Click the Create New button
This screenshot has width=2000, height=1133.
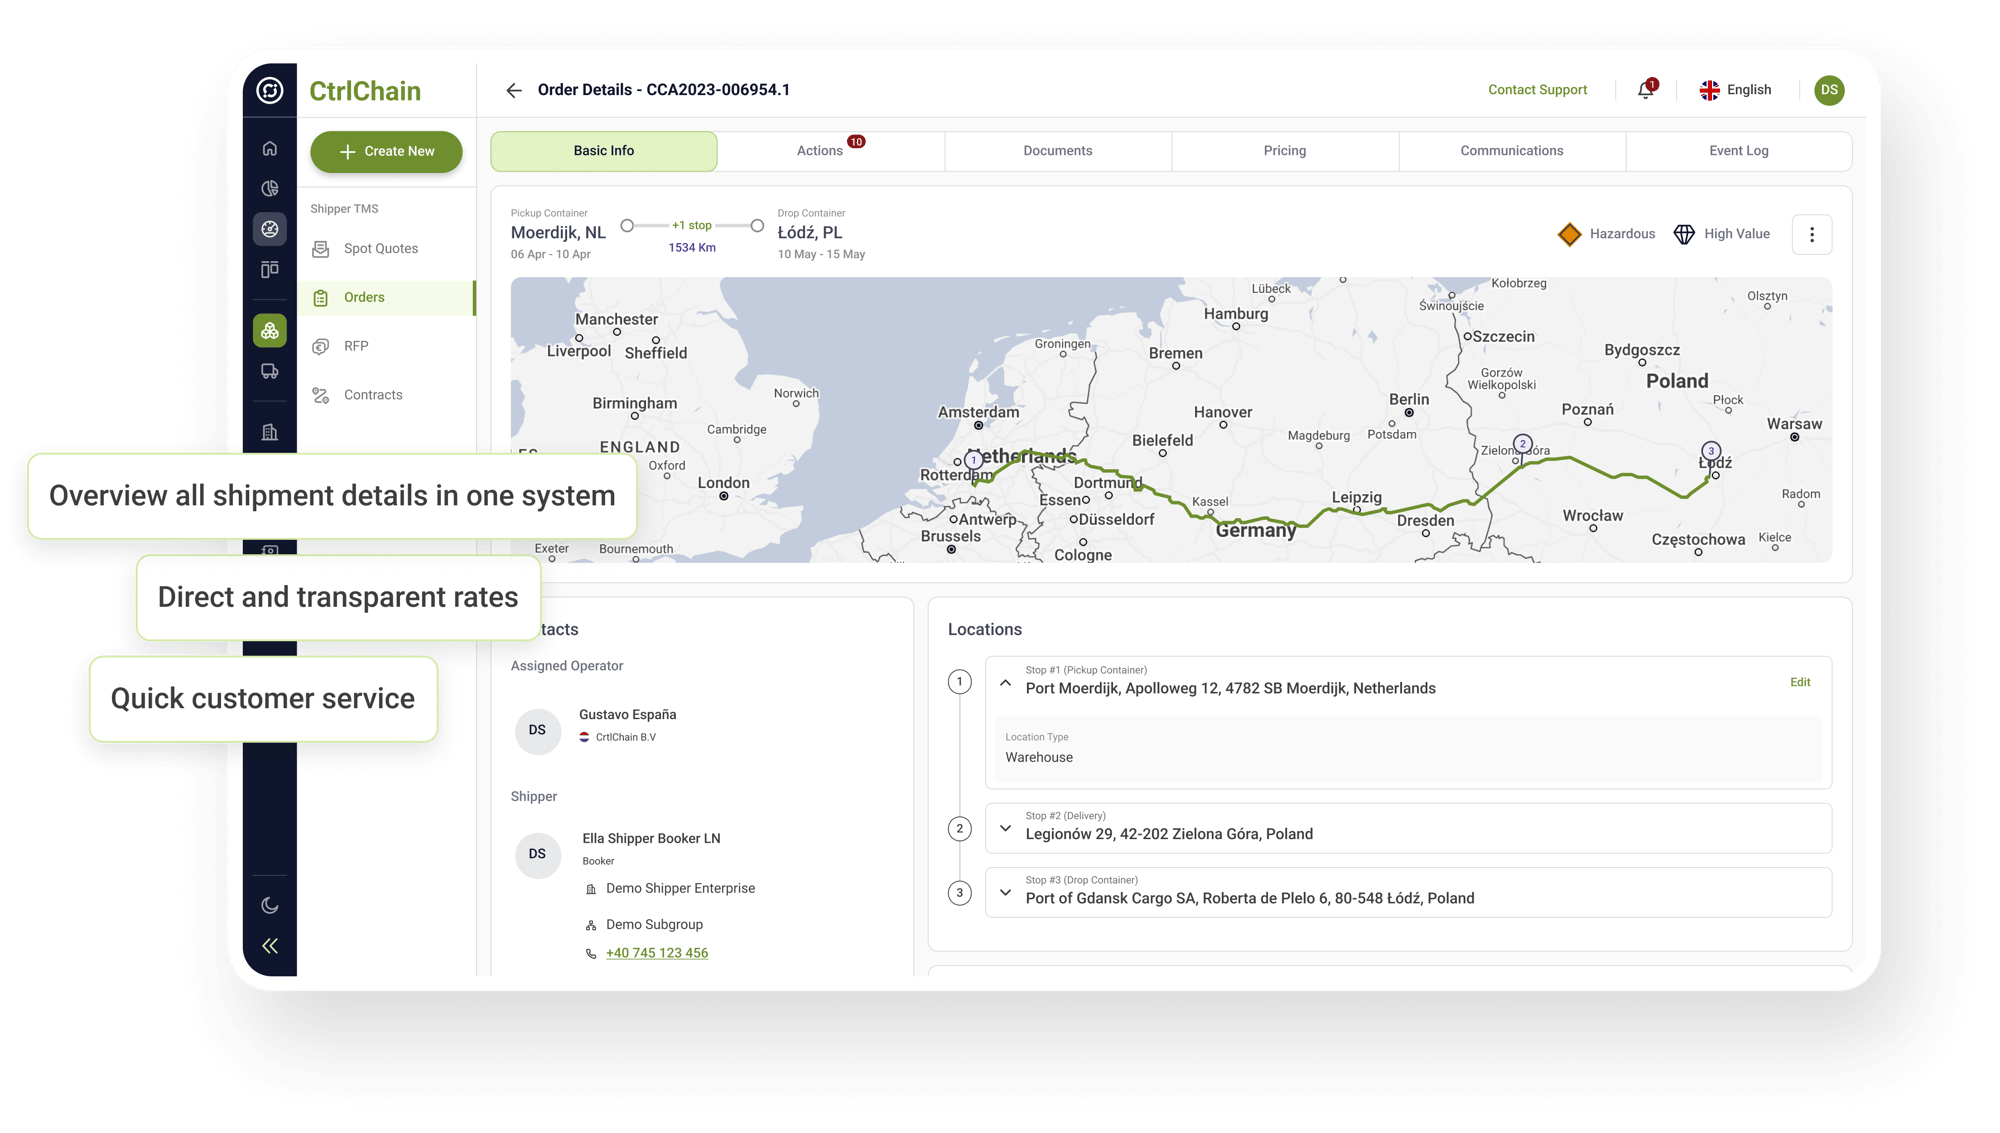(386, 152)
